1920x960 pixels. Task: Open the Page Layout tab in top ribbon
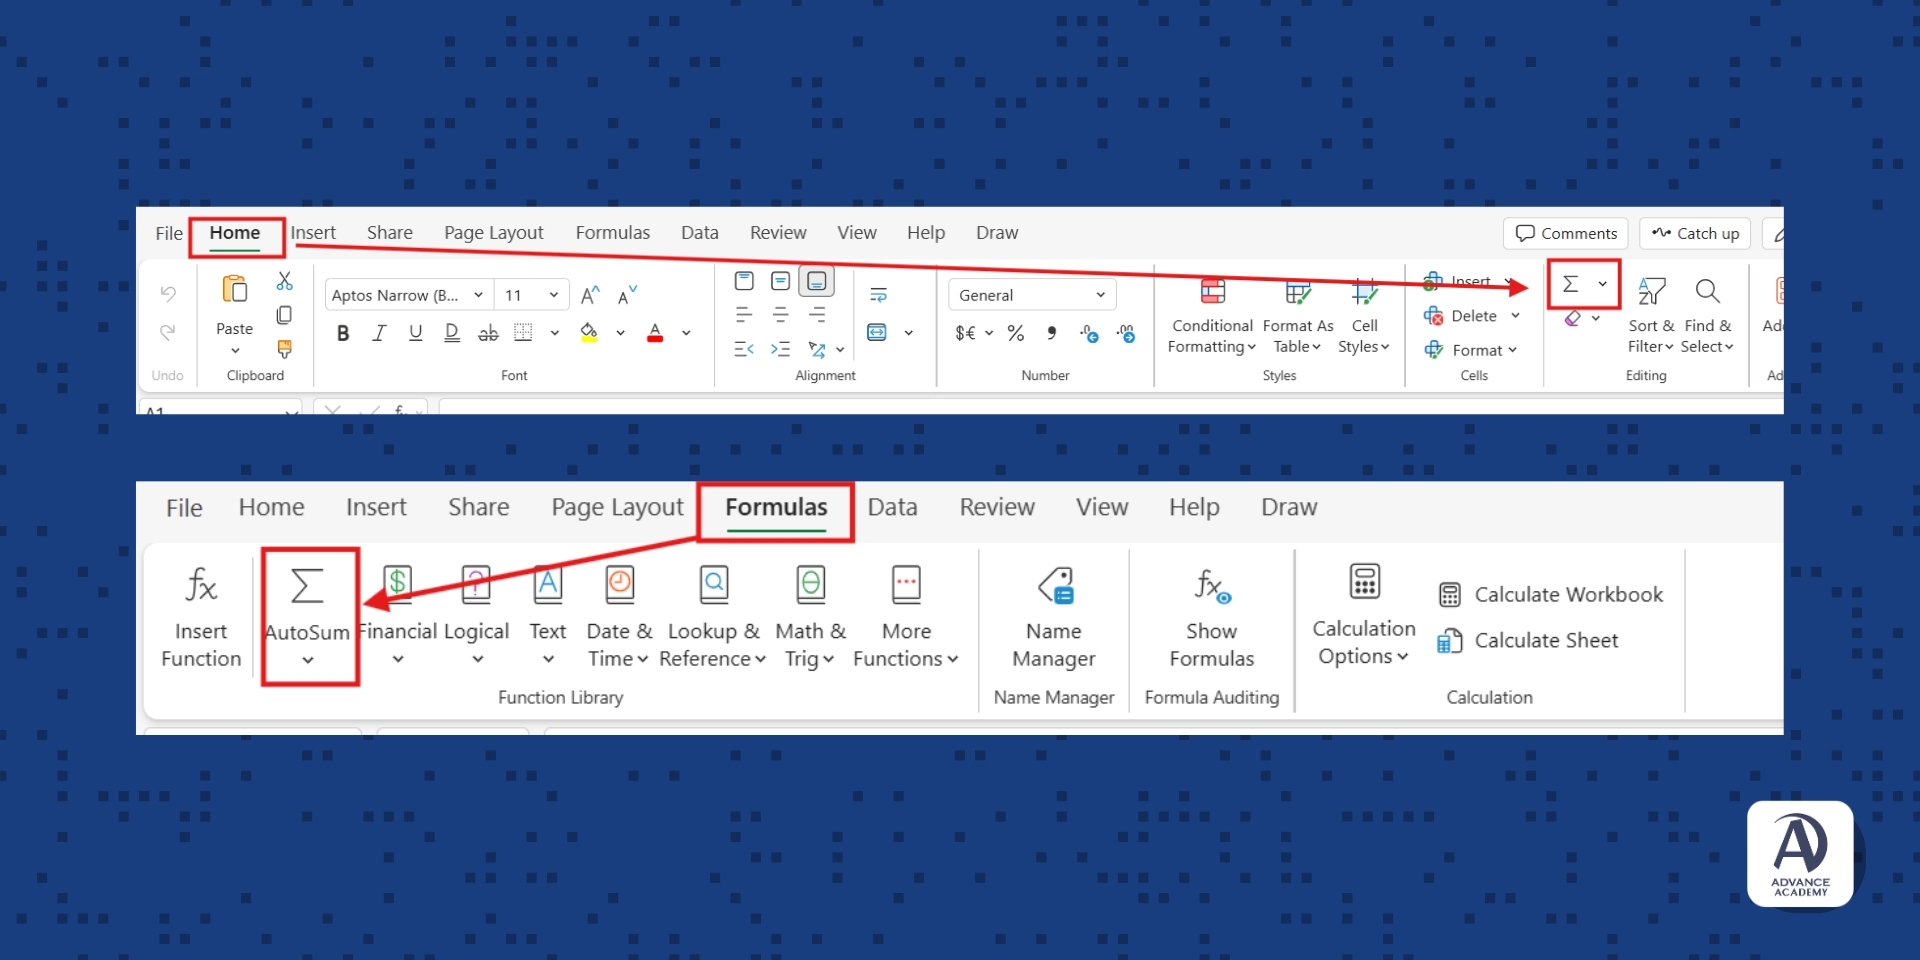tap(494, 233)
